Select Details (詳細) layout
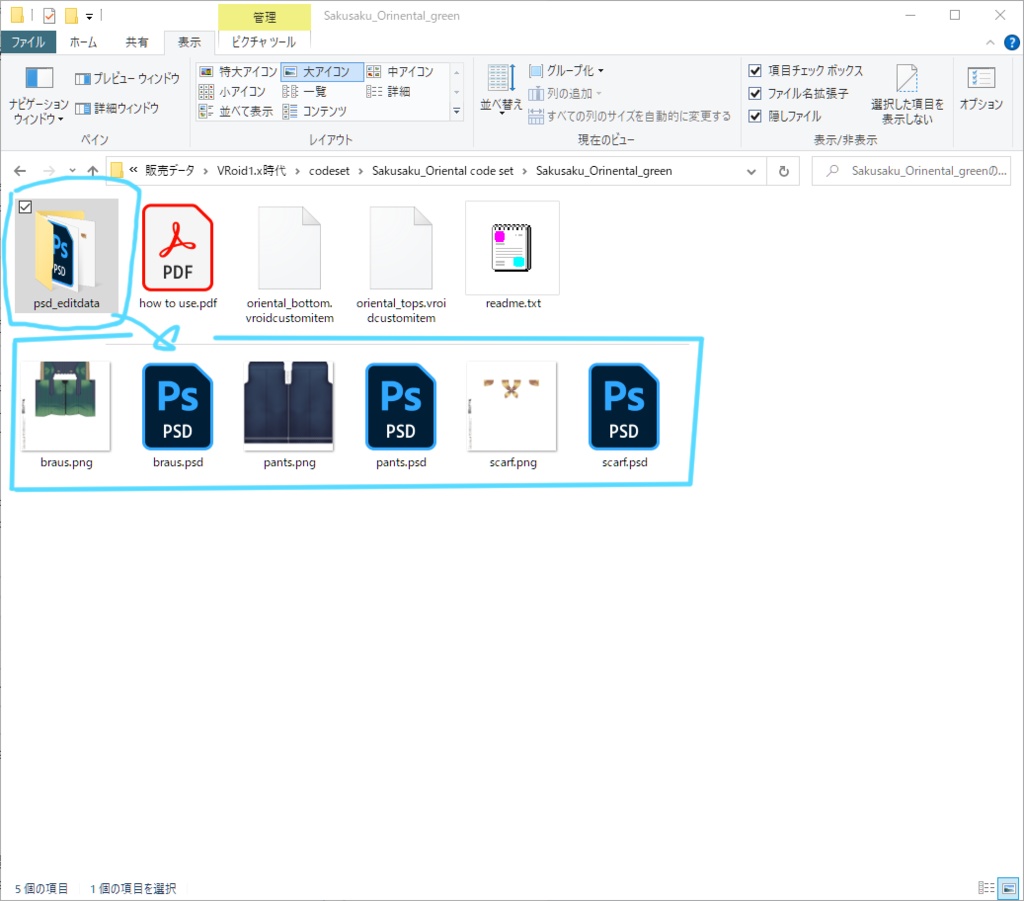 [389, 91]
